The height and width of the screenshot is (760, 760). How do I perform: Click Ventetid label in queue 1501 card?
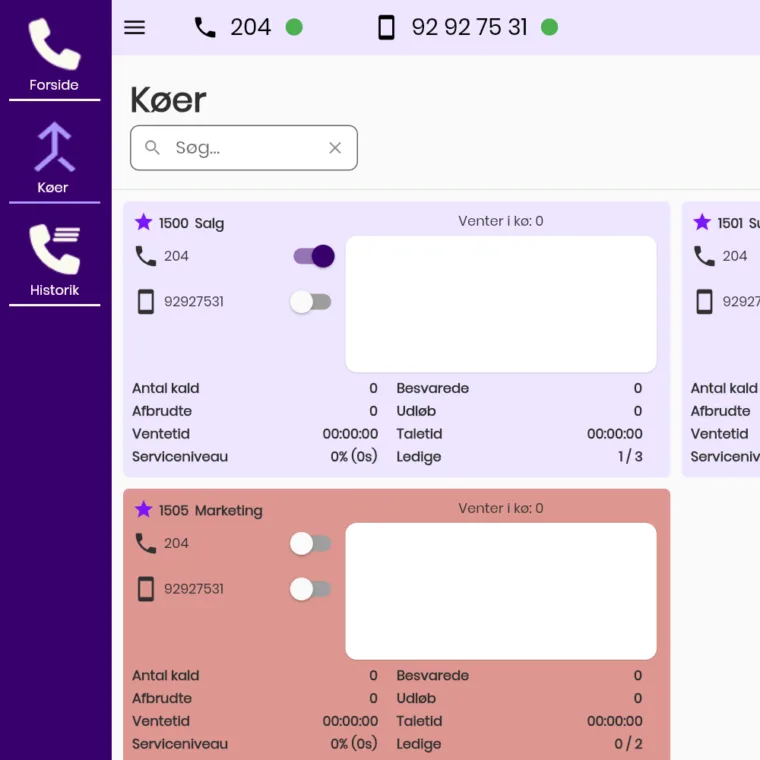719,434
